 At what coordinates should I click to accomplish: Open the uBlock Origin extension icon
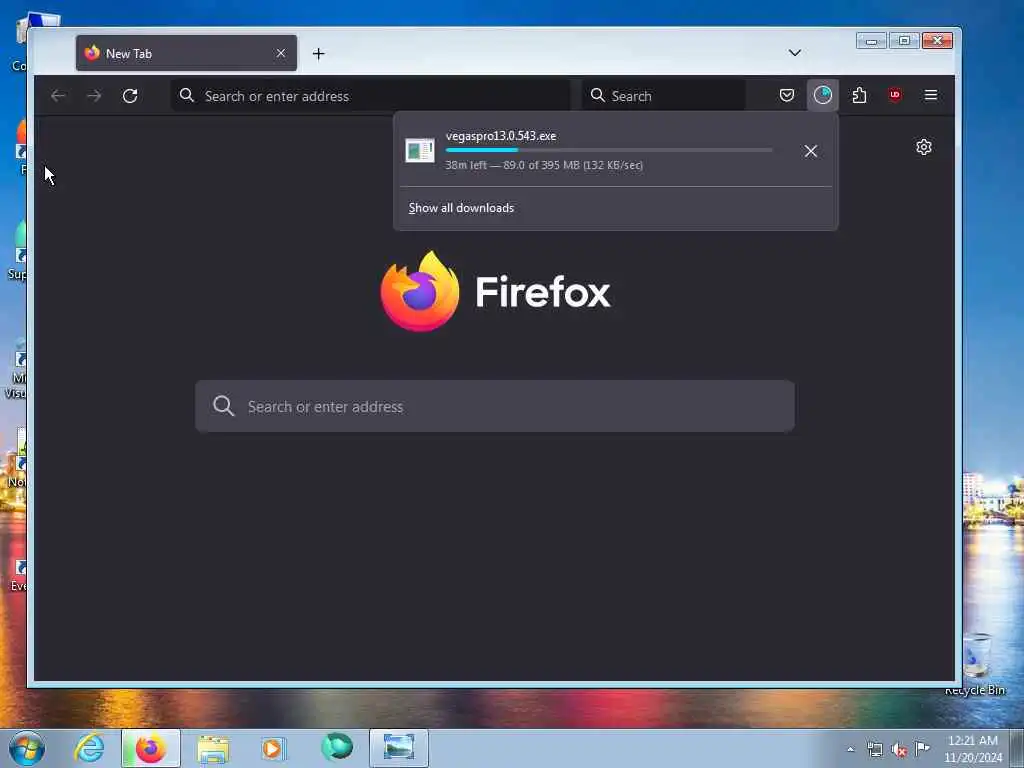tap(895, 95)
